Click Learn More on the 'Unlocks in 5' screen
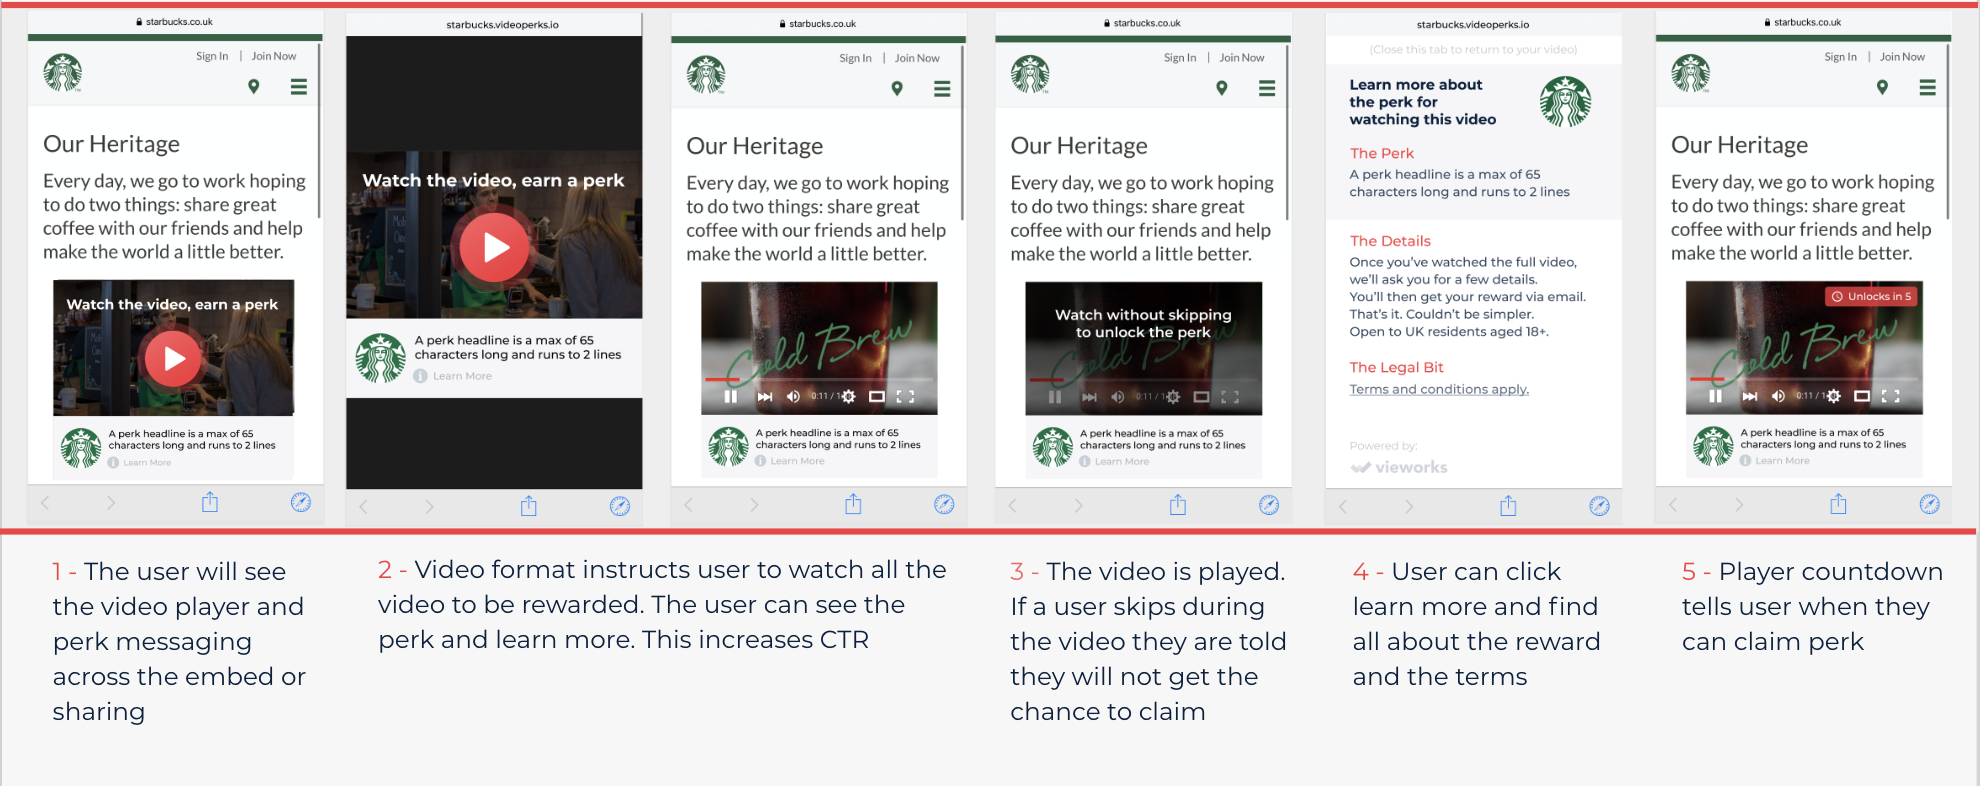Image resolution: width=1980 pixels, height=786 pixels. [1782, 460]
